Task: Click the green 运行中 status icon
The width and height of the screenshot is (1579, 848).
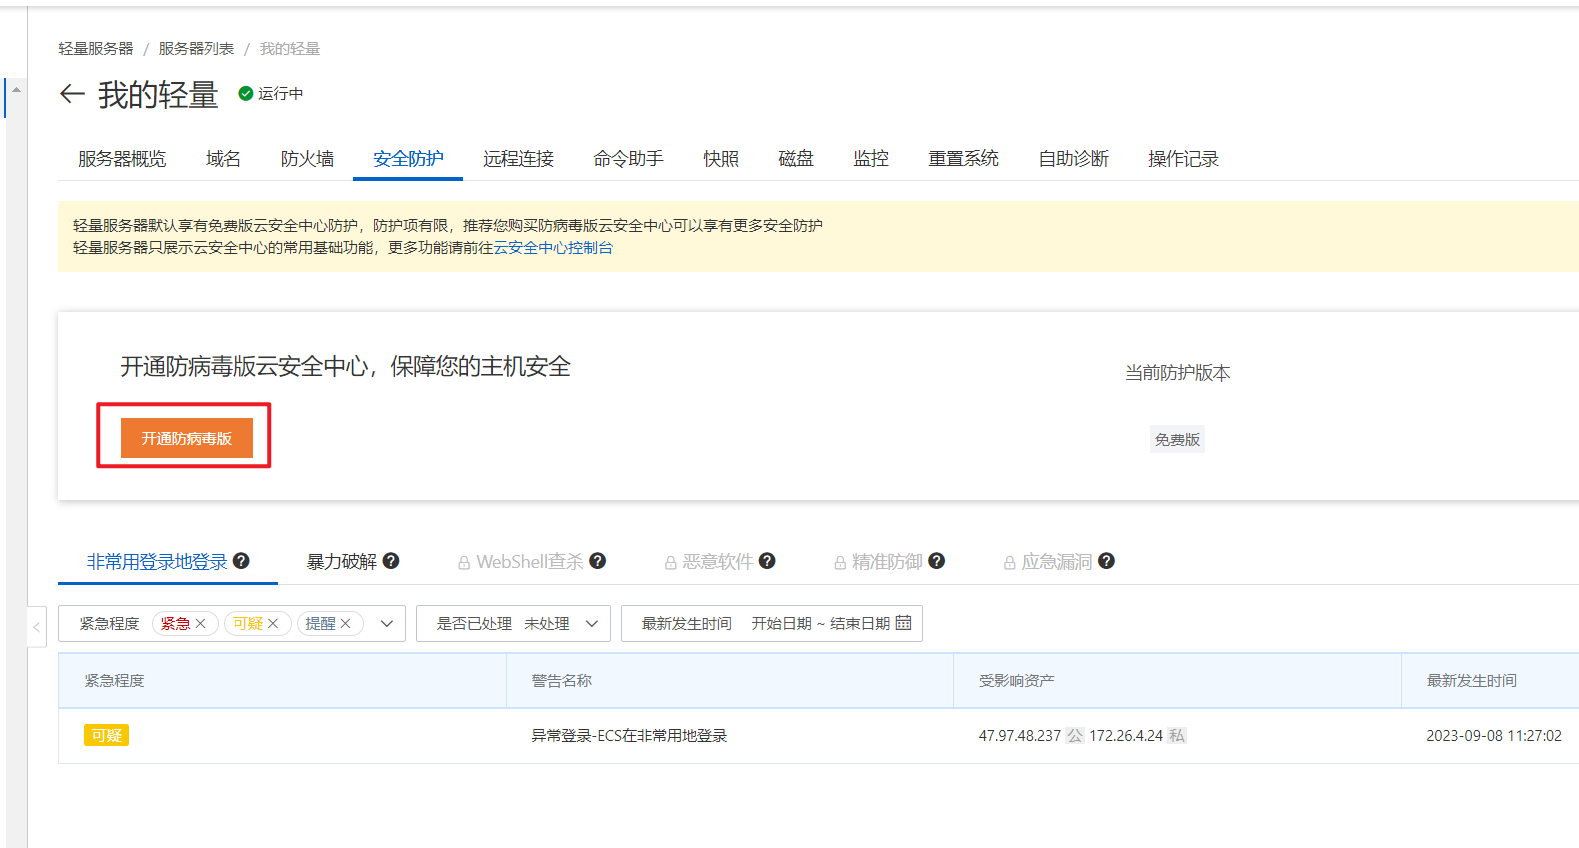Action: 245,93
